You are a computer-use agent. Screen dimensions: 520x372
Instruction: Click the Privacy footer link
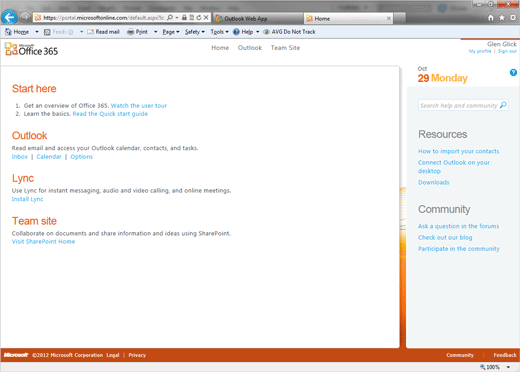pyautogui.click(x=137, y=355)
